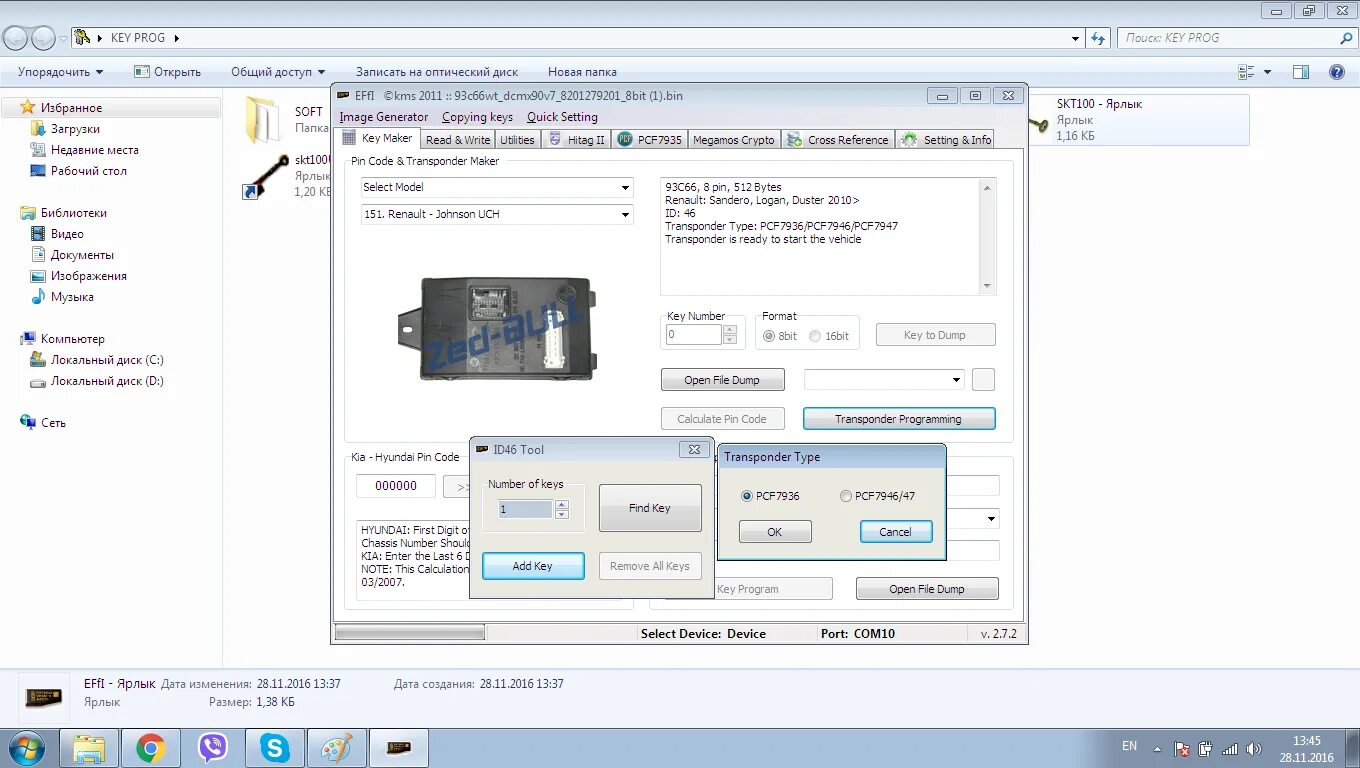Open Viber from the taskbar

pyautogui.click(x=212, y=748)
